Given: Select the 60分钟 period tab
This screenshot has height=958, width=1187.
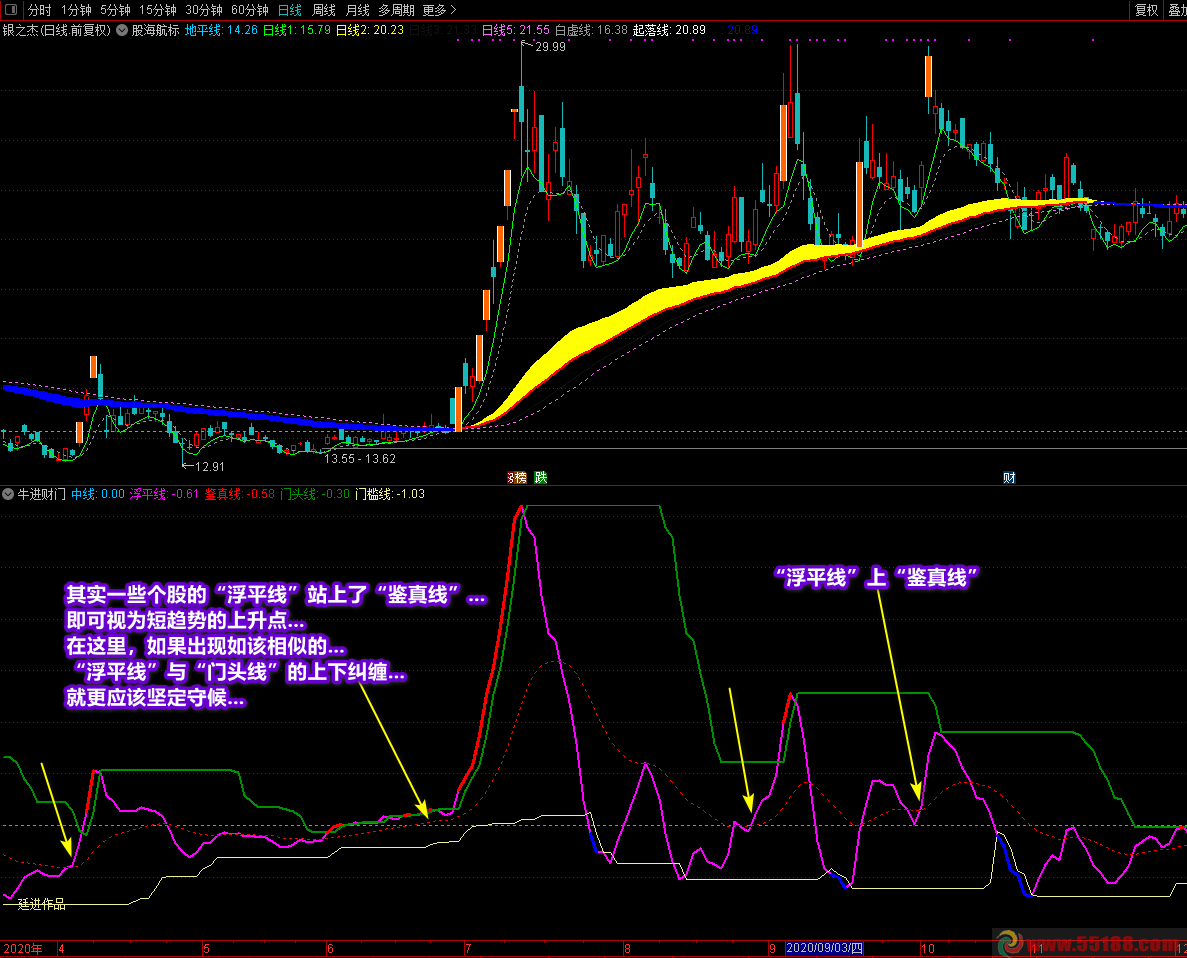Looking at the screenshot, I should (x=249, y=10).
